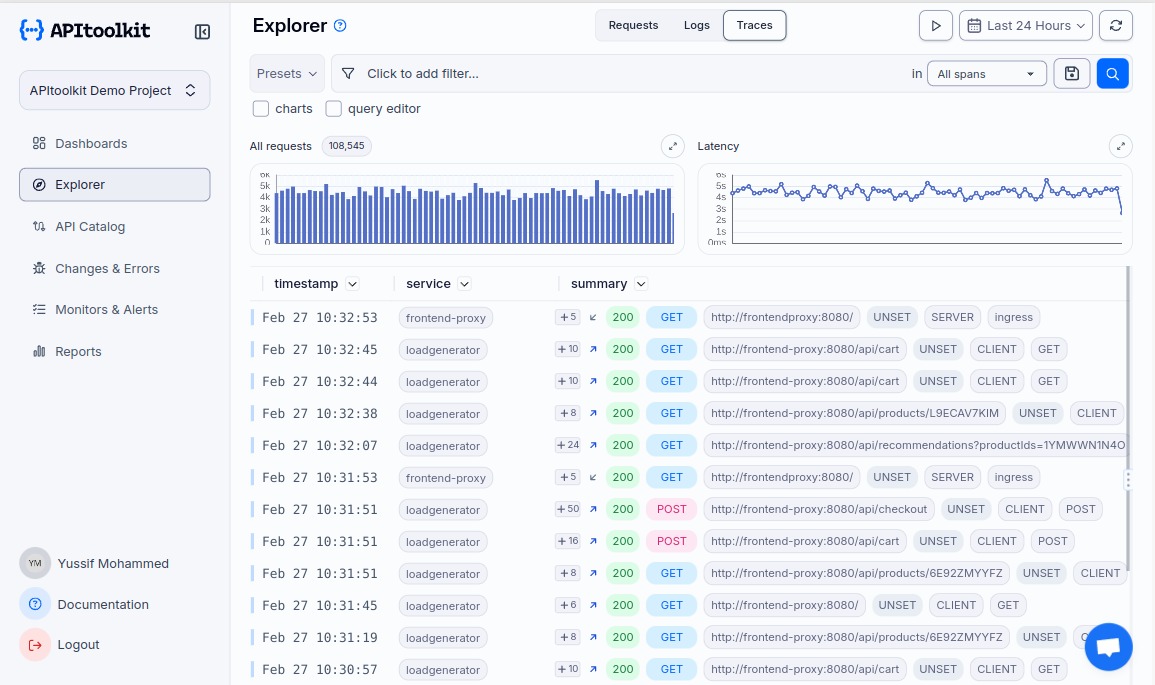Open the All spans select box
Screen dimensions: 1155x685
tap(986, 74)
